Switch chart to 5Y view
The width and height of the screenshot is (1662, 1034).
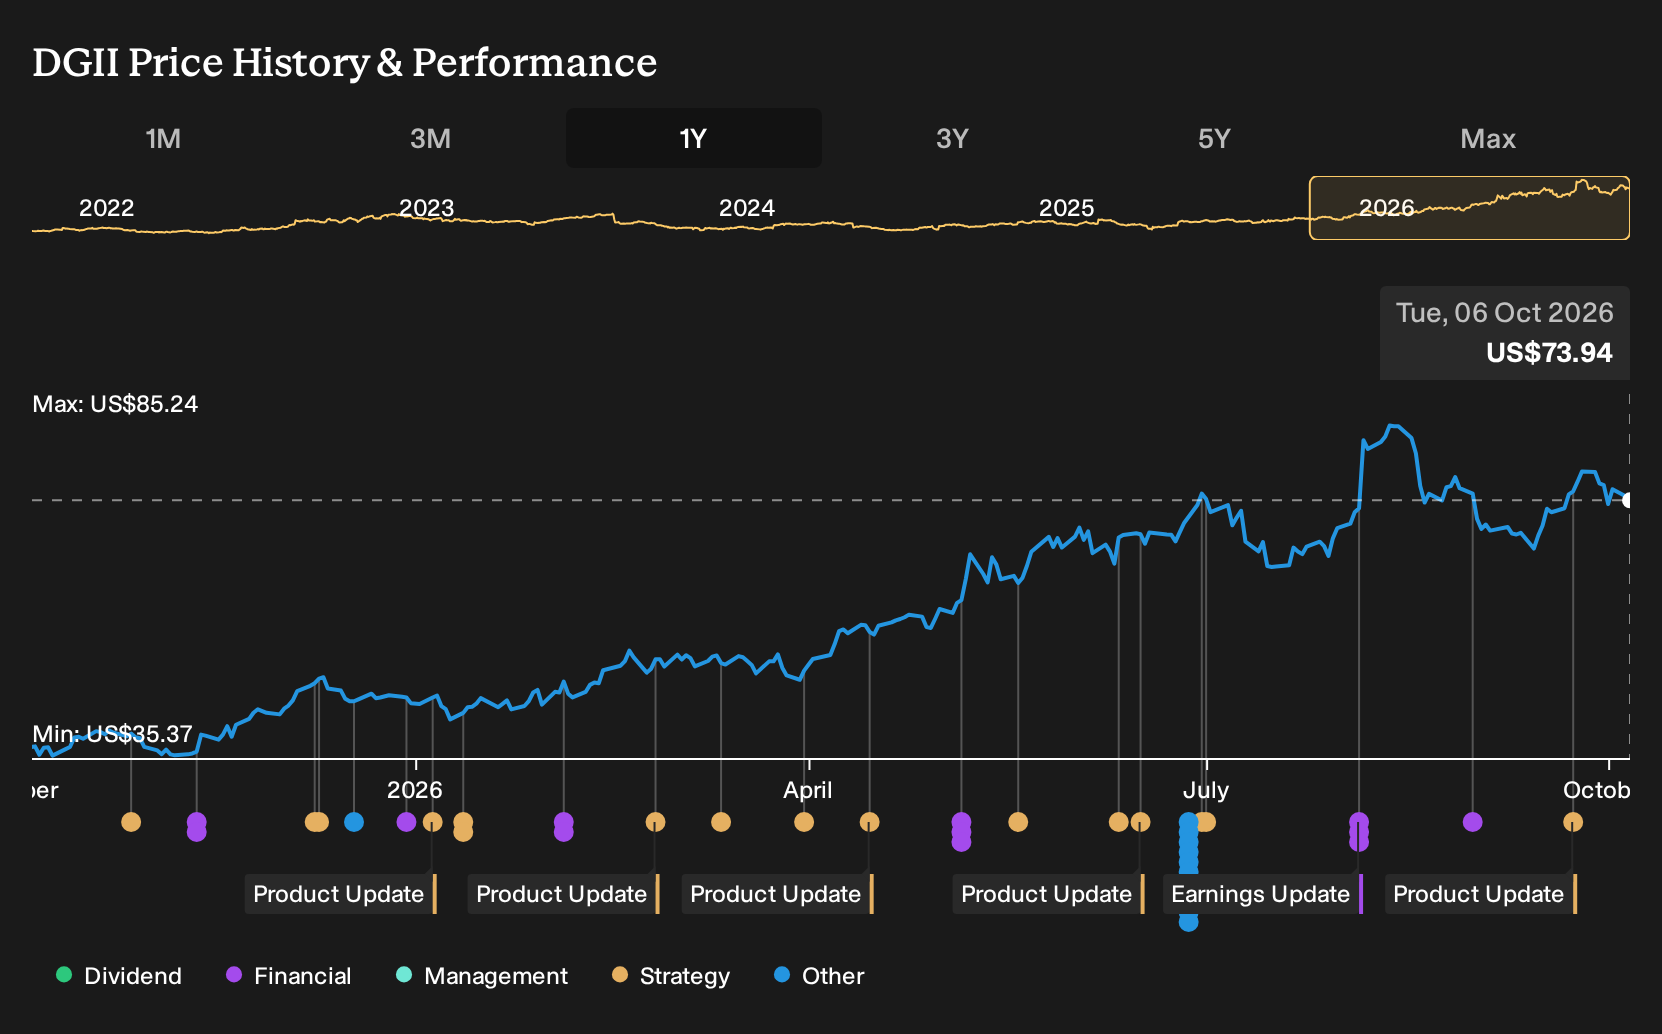pyautogui.click(x=1214, y=138)
